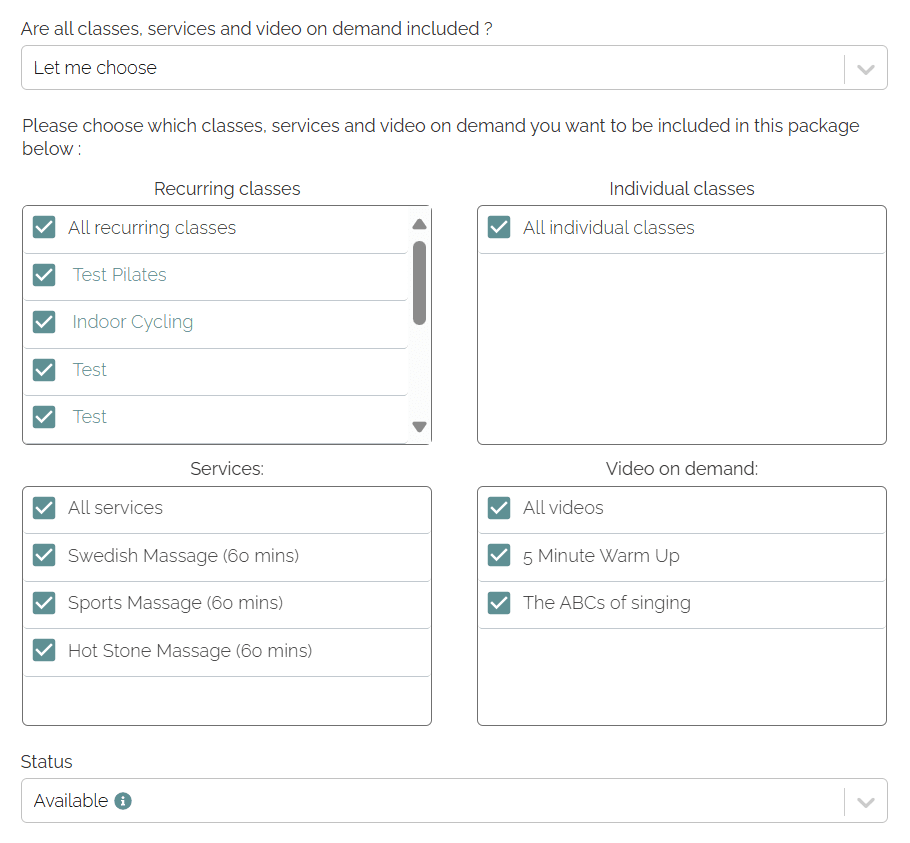The width and height of the screenshot is (910, 843).
Task: Toggle Hot Stone Massage (60 mins) checkbox
Action: (44, 651)
